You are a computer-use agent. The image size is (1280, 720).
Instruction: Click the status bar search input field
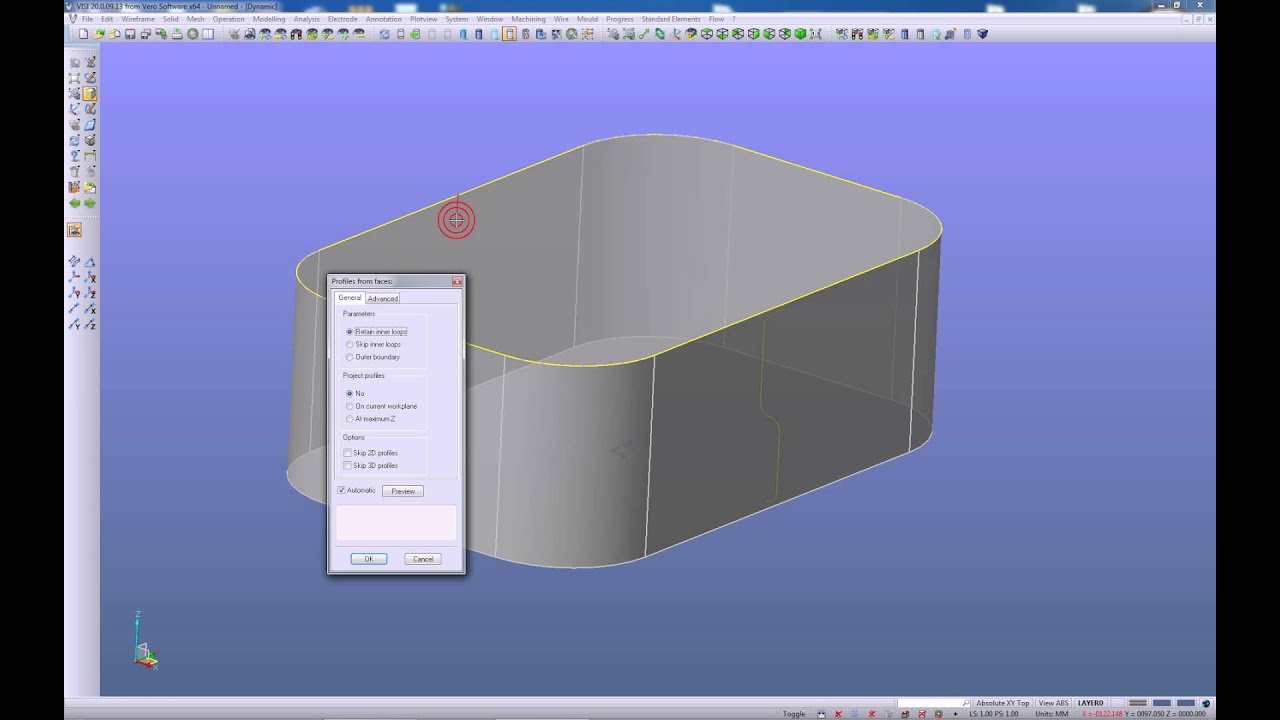pyautogui.click(x=933, y=703)
